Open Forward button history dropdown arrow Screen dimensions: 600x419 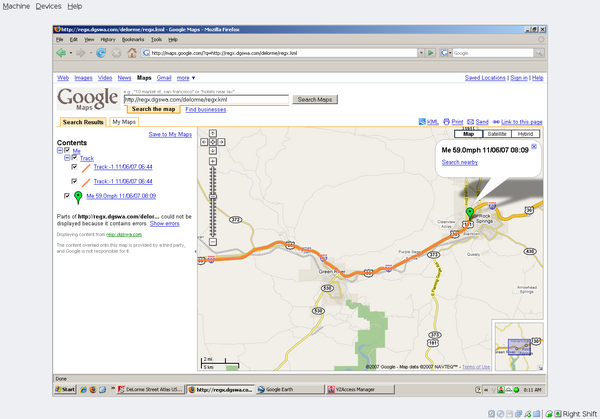coord(91,53)
